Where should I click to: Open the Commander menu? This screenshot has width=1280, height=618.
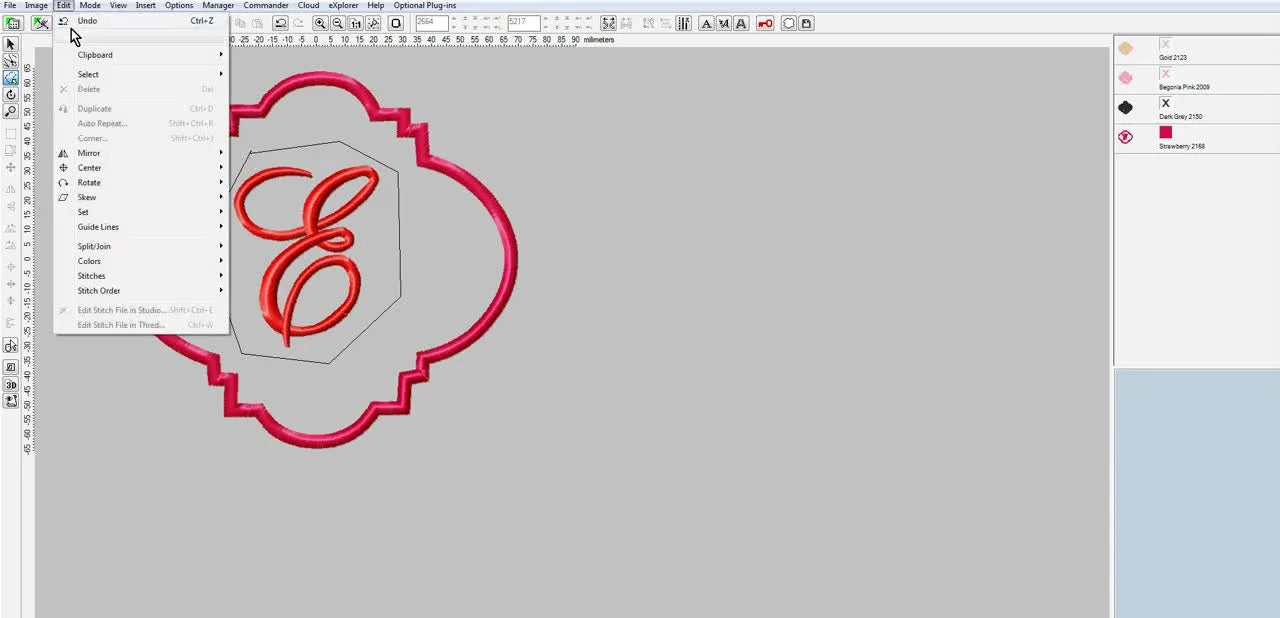[x=266, y=5]
